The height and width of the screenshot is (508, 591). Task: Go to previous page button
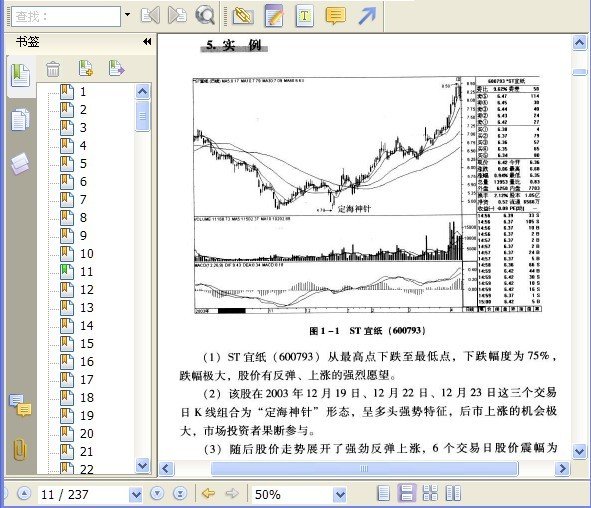click(24, 493)
